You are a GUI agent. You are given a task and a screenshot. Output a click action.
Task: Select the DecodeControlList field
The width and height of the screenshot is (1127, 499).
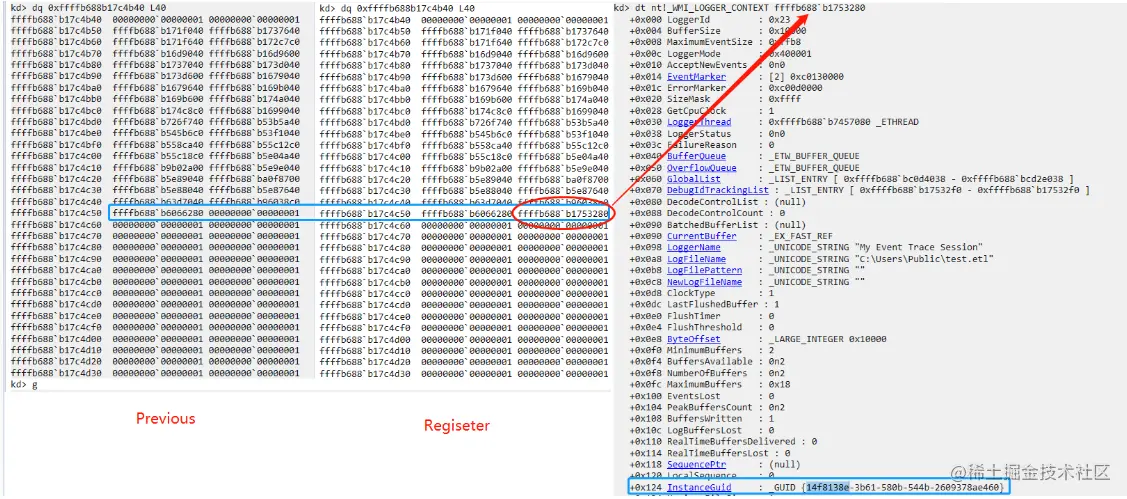point(713,202)
